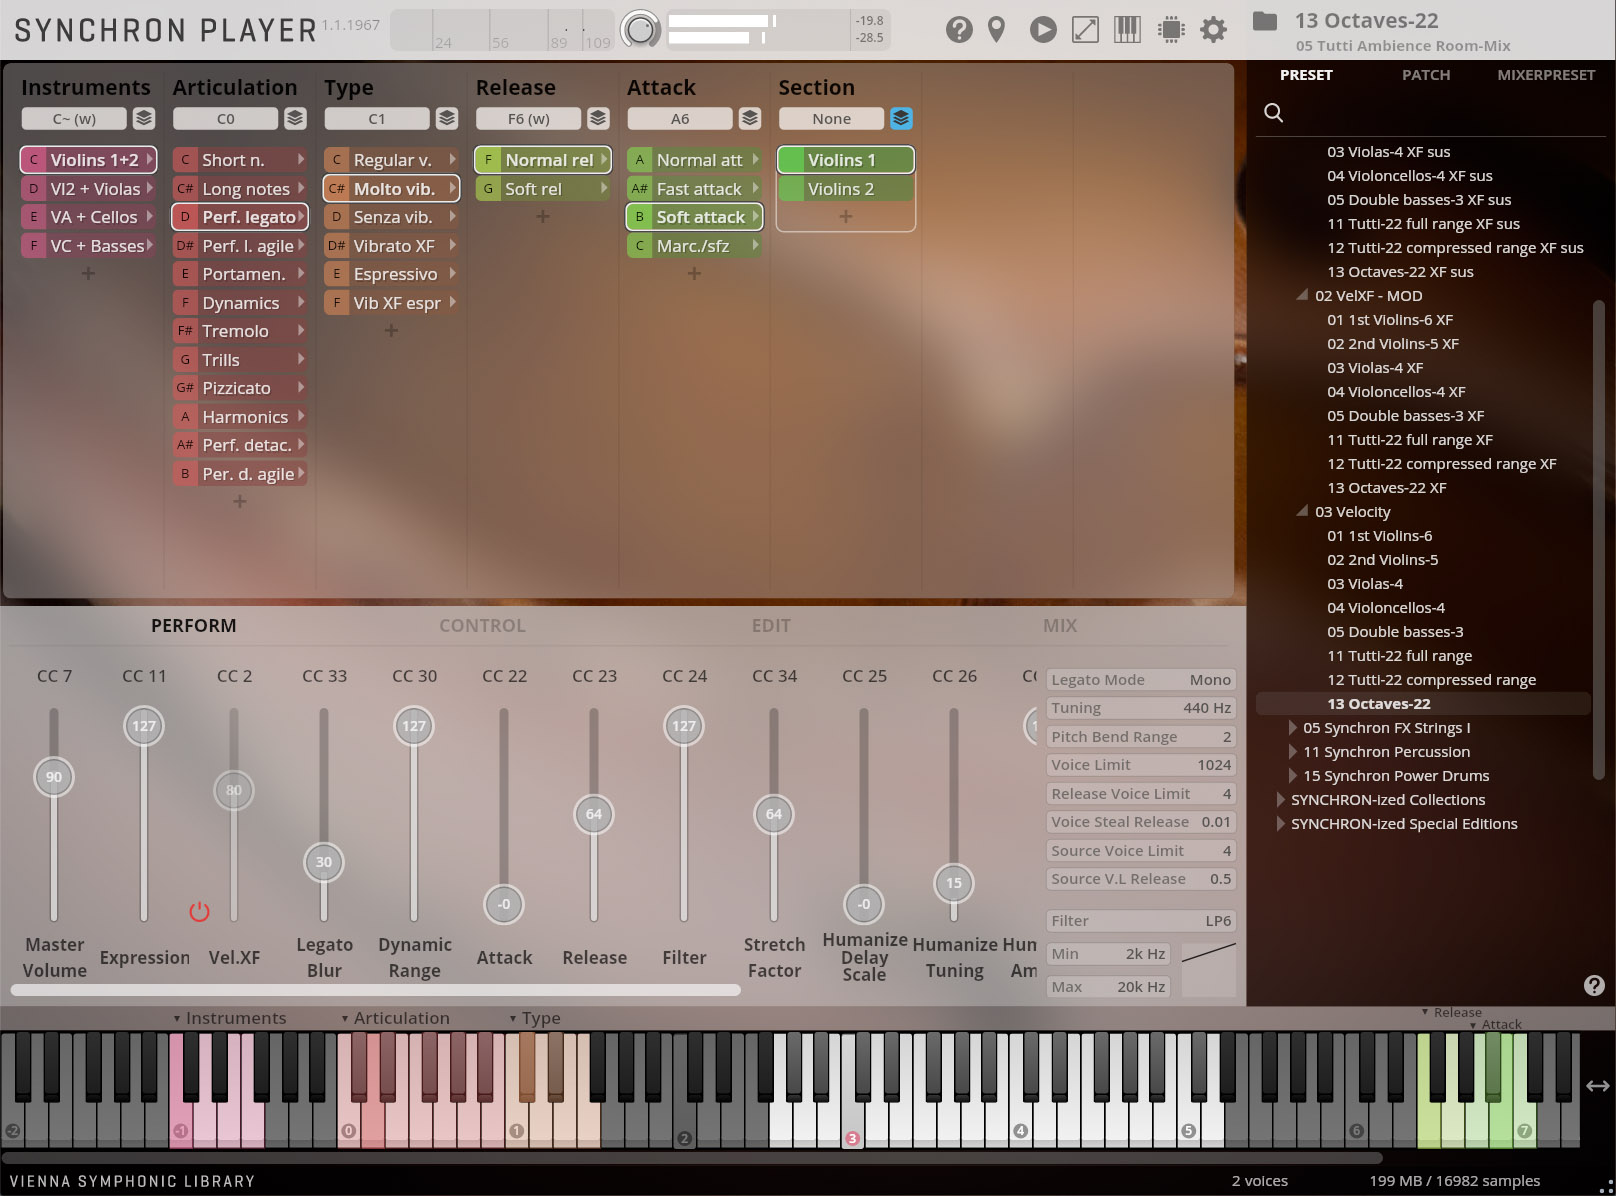The width and height of the screenshot is (1616, 1196).
Task: Collapse the 02 VelXF - MOD folder
Action: pos(1302,295)
